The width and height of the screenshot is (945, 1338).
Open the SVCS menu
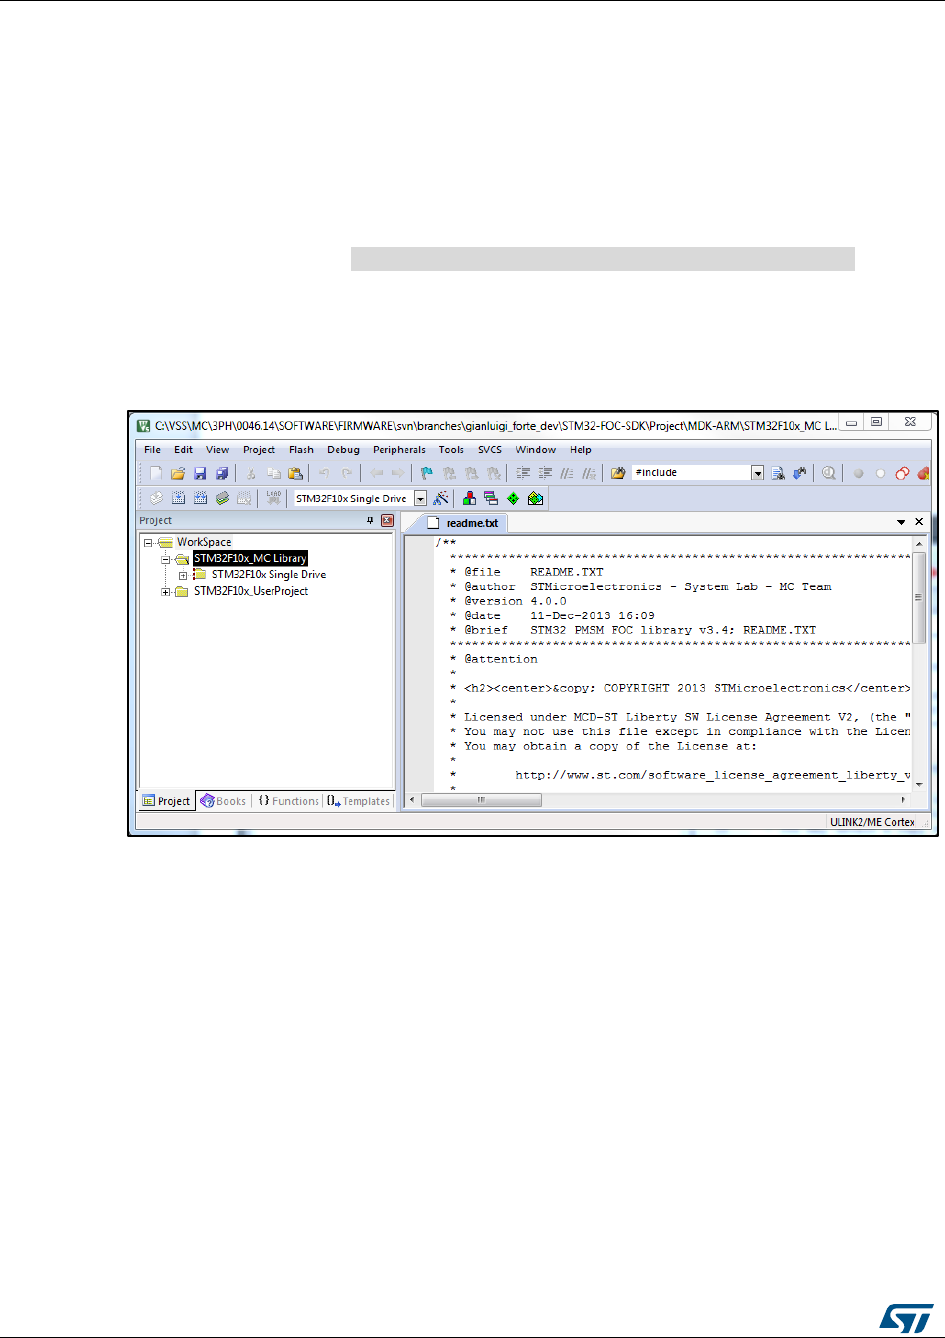point(490,450)
